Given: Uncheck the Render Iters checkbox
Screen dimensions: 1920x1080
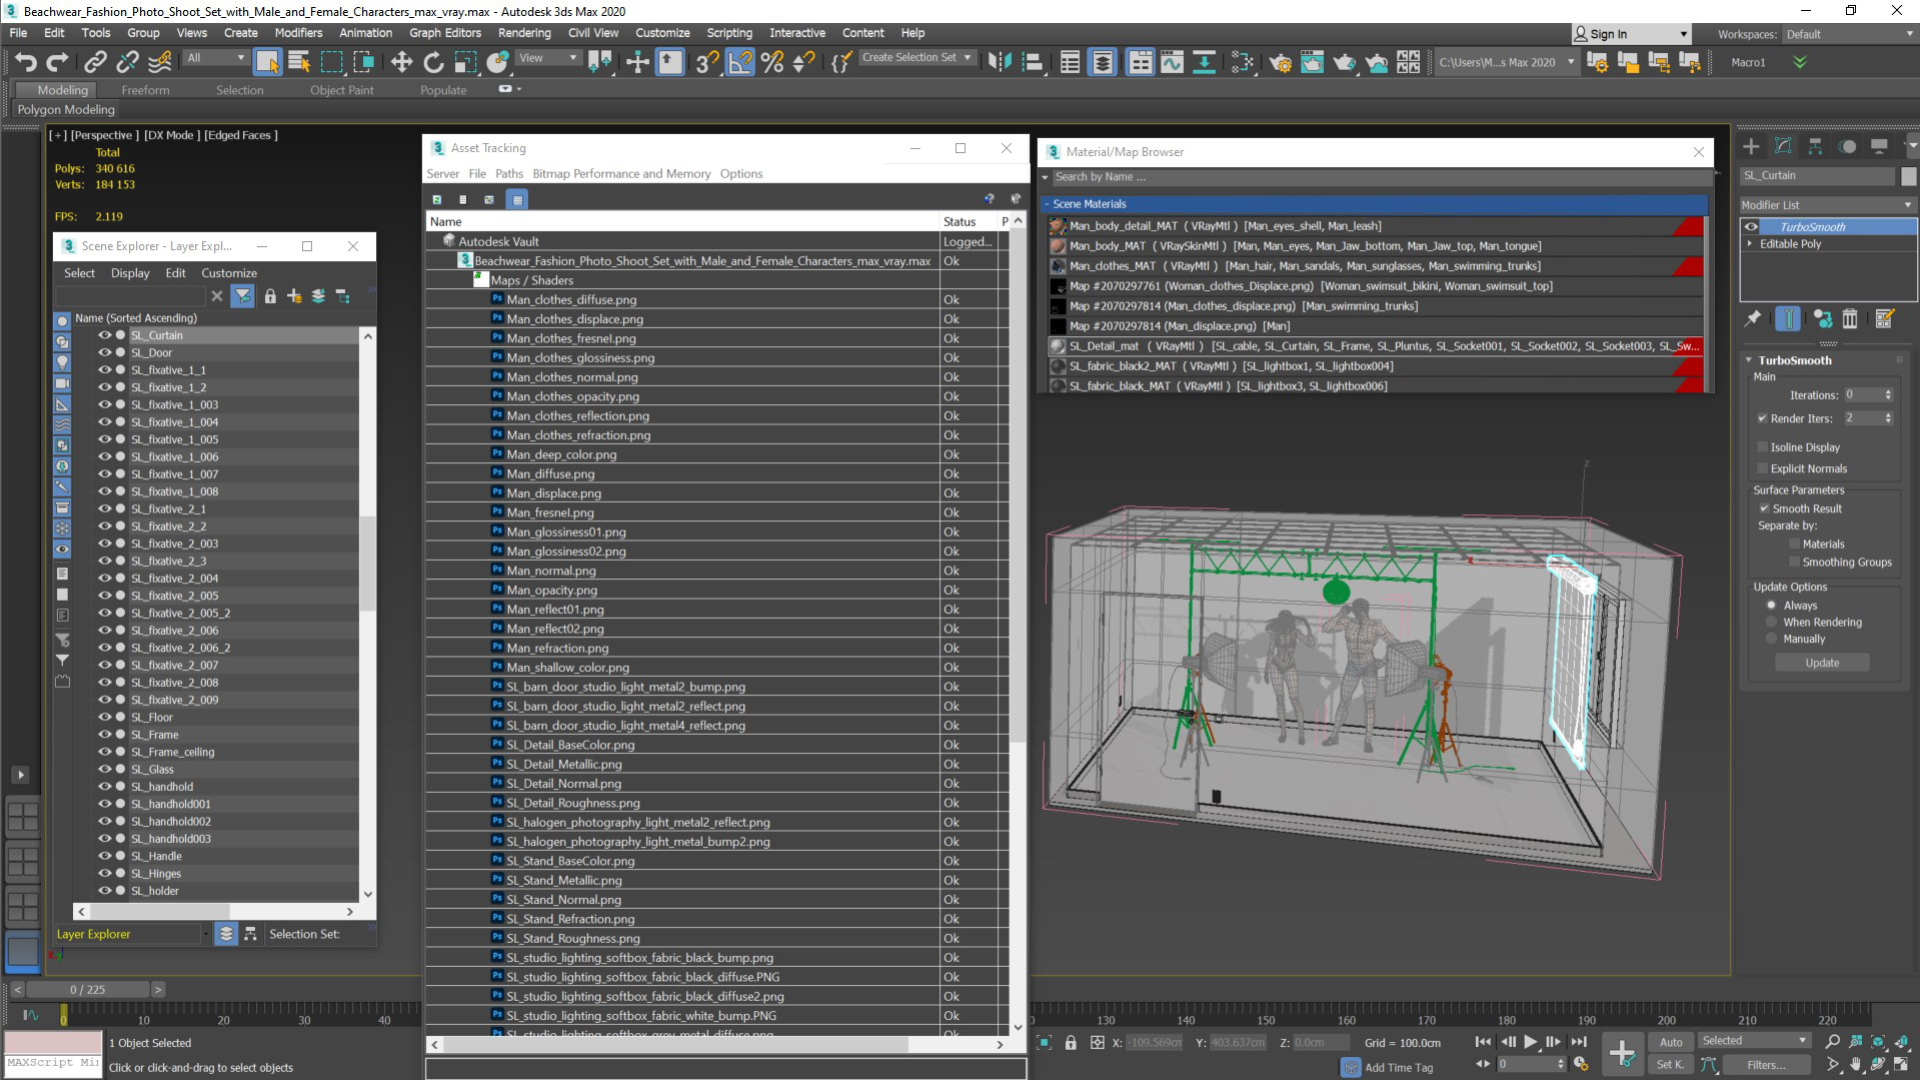Looking at the screenshot, I should (1762, 418).
